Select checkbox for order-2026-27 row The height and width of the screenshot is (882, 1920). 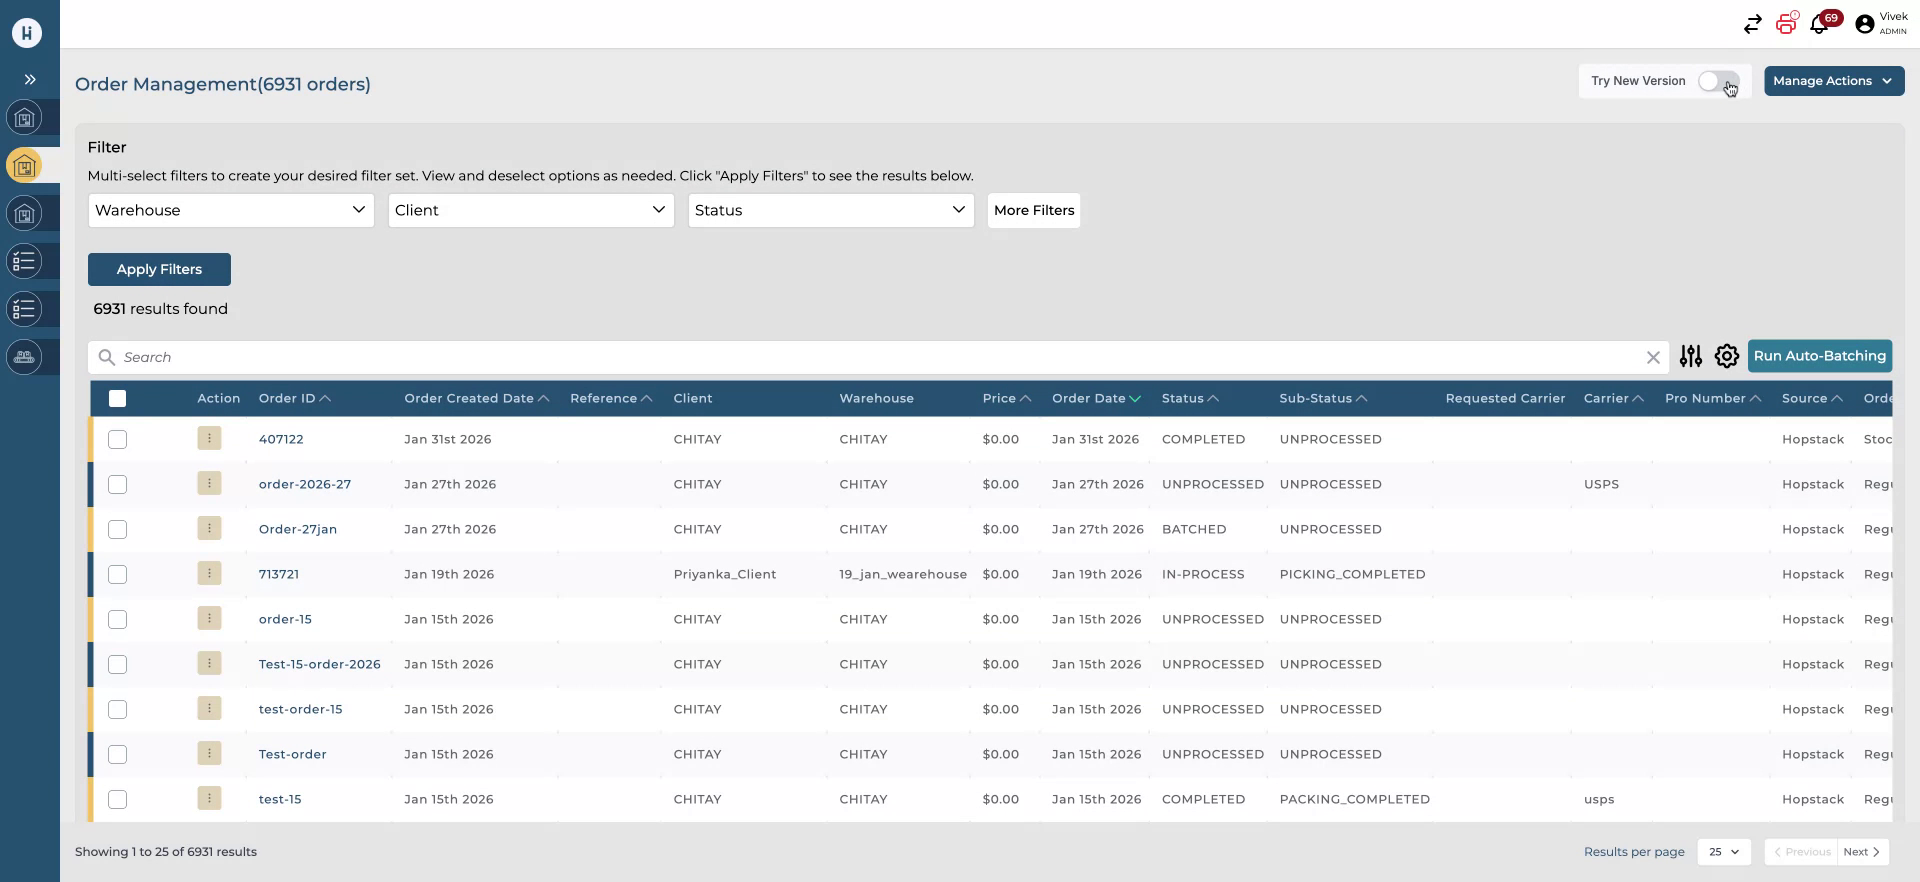(x=117, y=484)
